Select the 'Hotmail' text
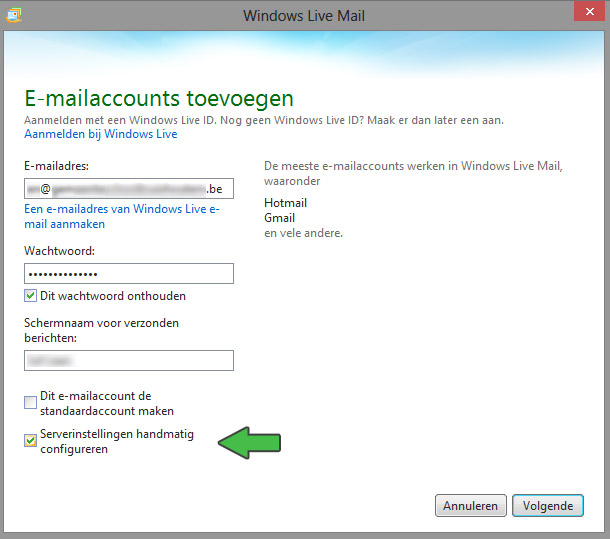Screen dimensions: 610x539 tap(286, 203)
